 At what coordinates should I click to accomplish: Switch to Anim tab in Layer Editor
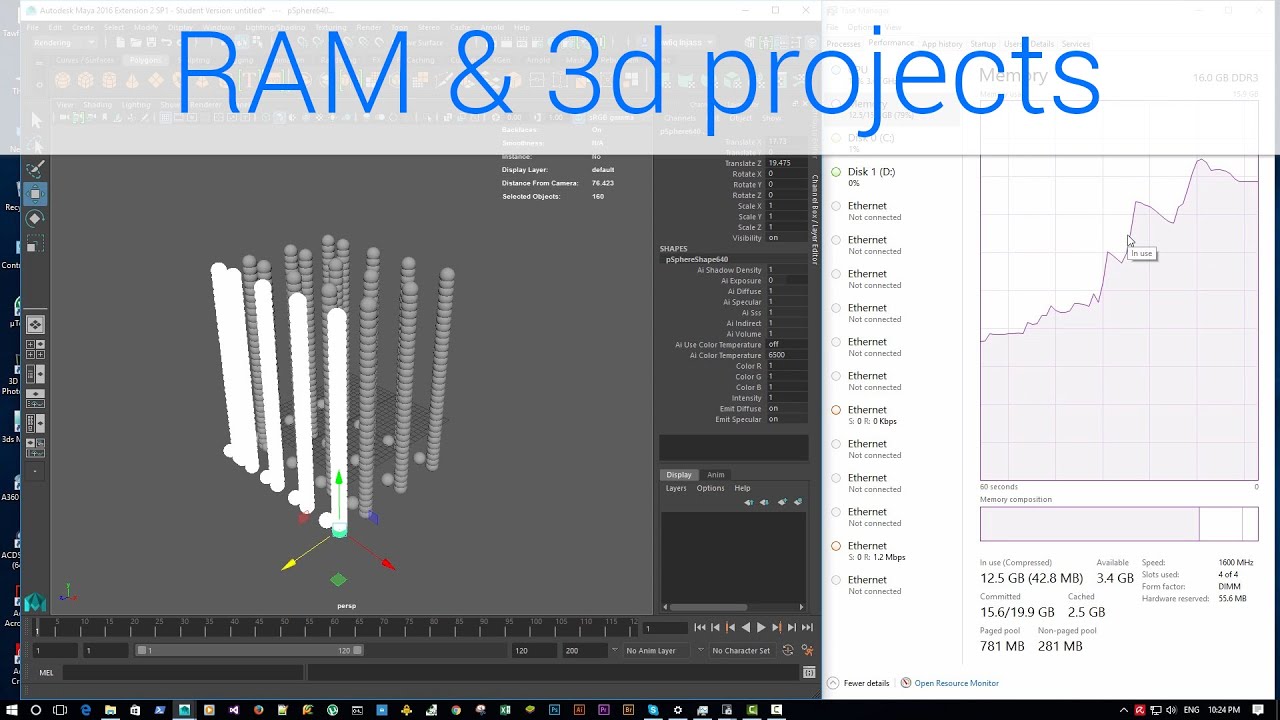tap(716, 475)
